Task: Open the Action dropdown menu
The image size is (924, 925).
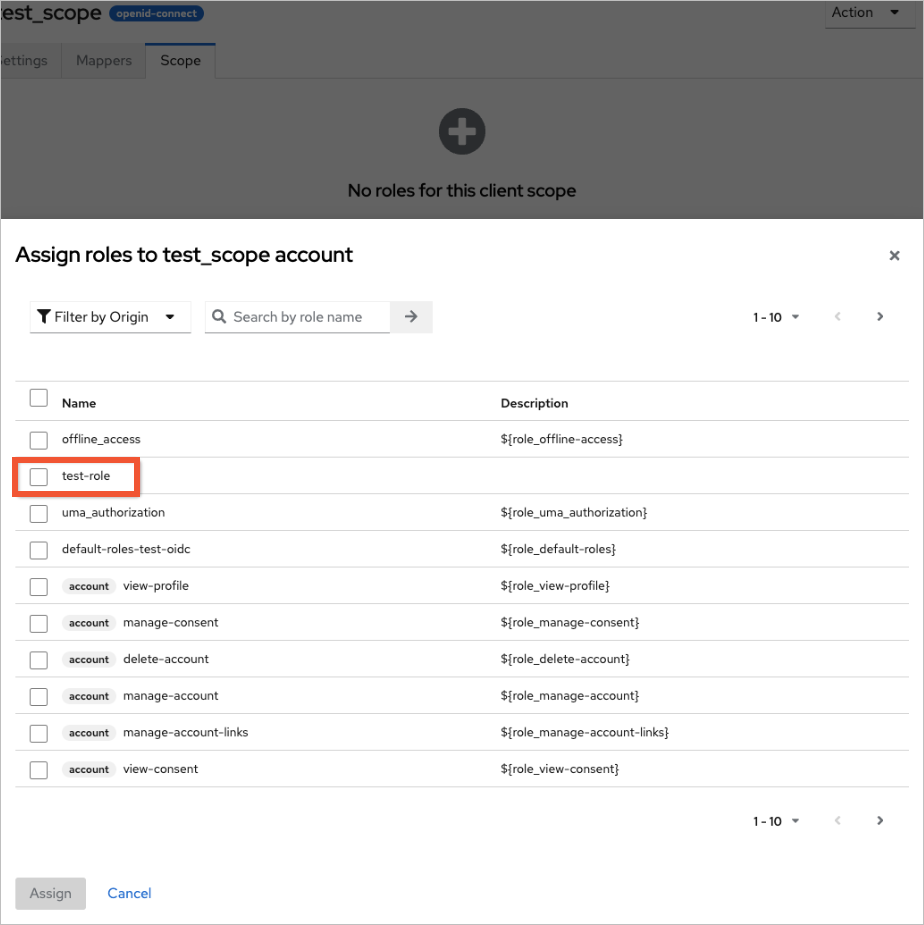Action: (866, 13)
